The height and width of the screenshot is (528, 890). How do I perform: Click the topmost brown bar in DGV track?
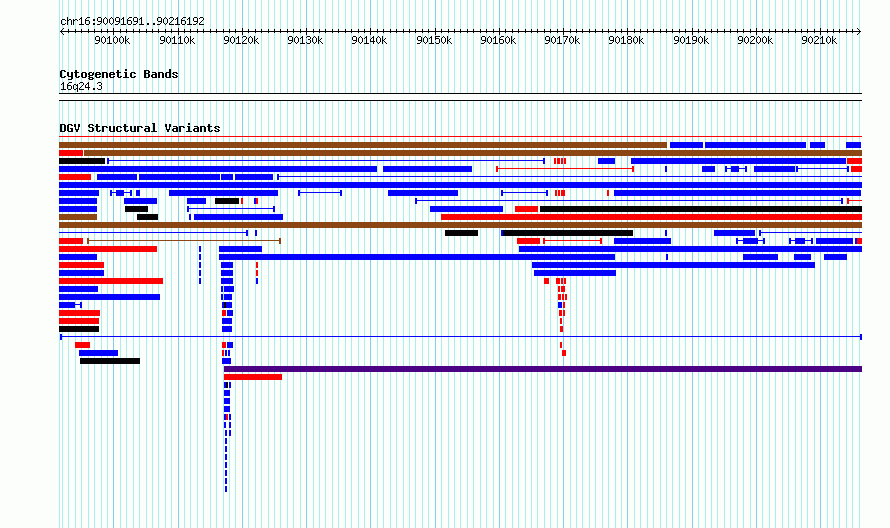tap(363, 145)
